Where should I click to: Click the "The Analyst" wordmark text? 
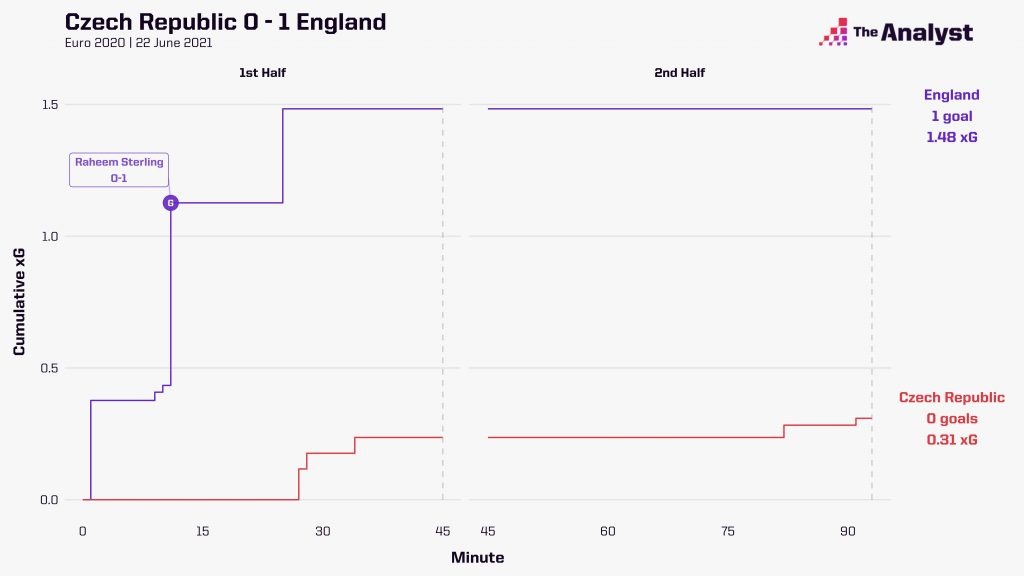click(x=912, y=33)
